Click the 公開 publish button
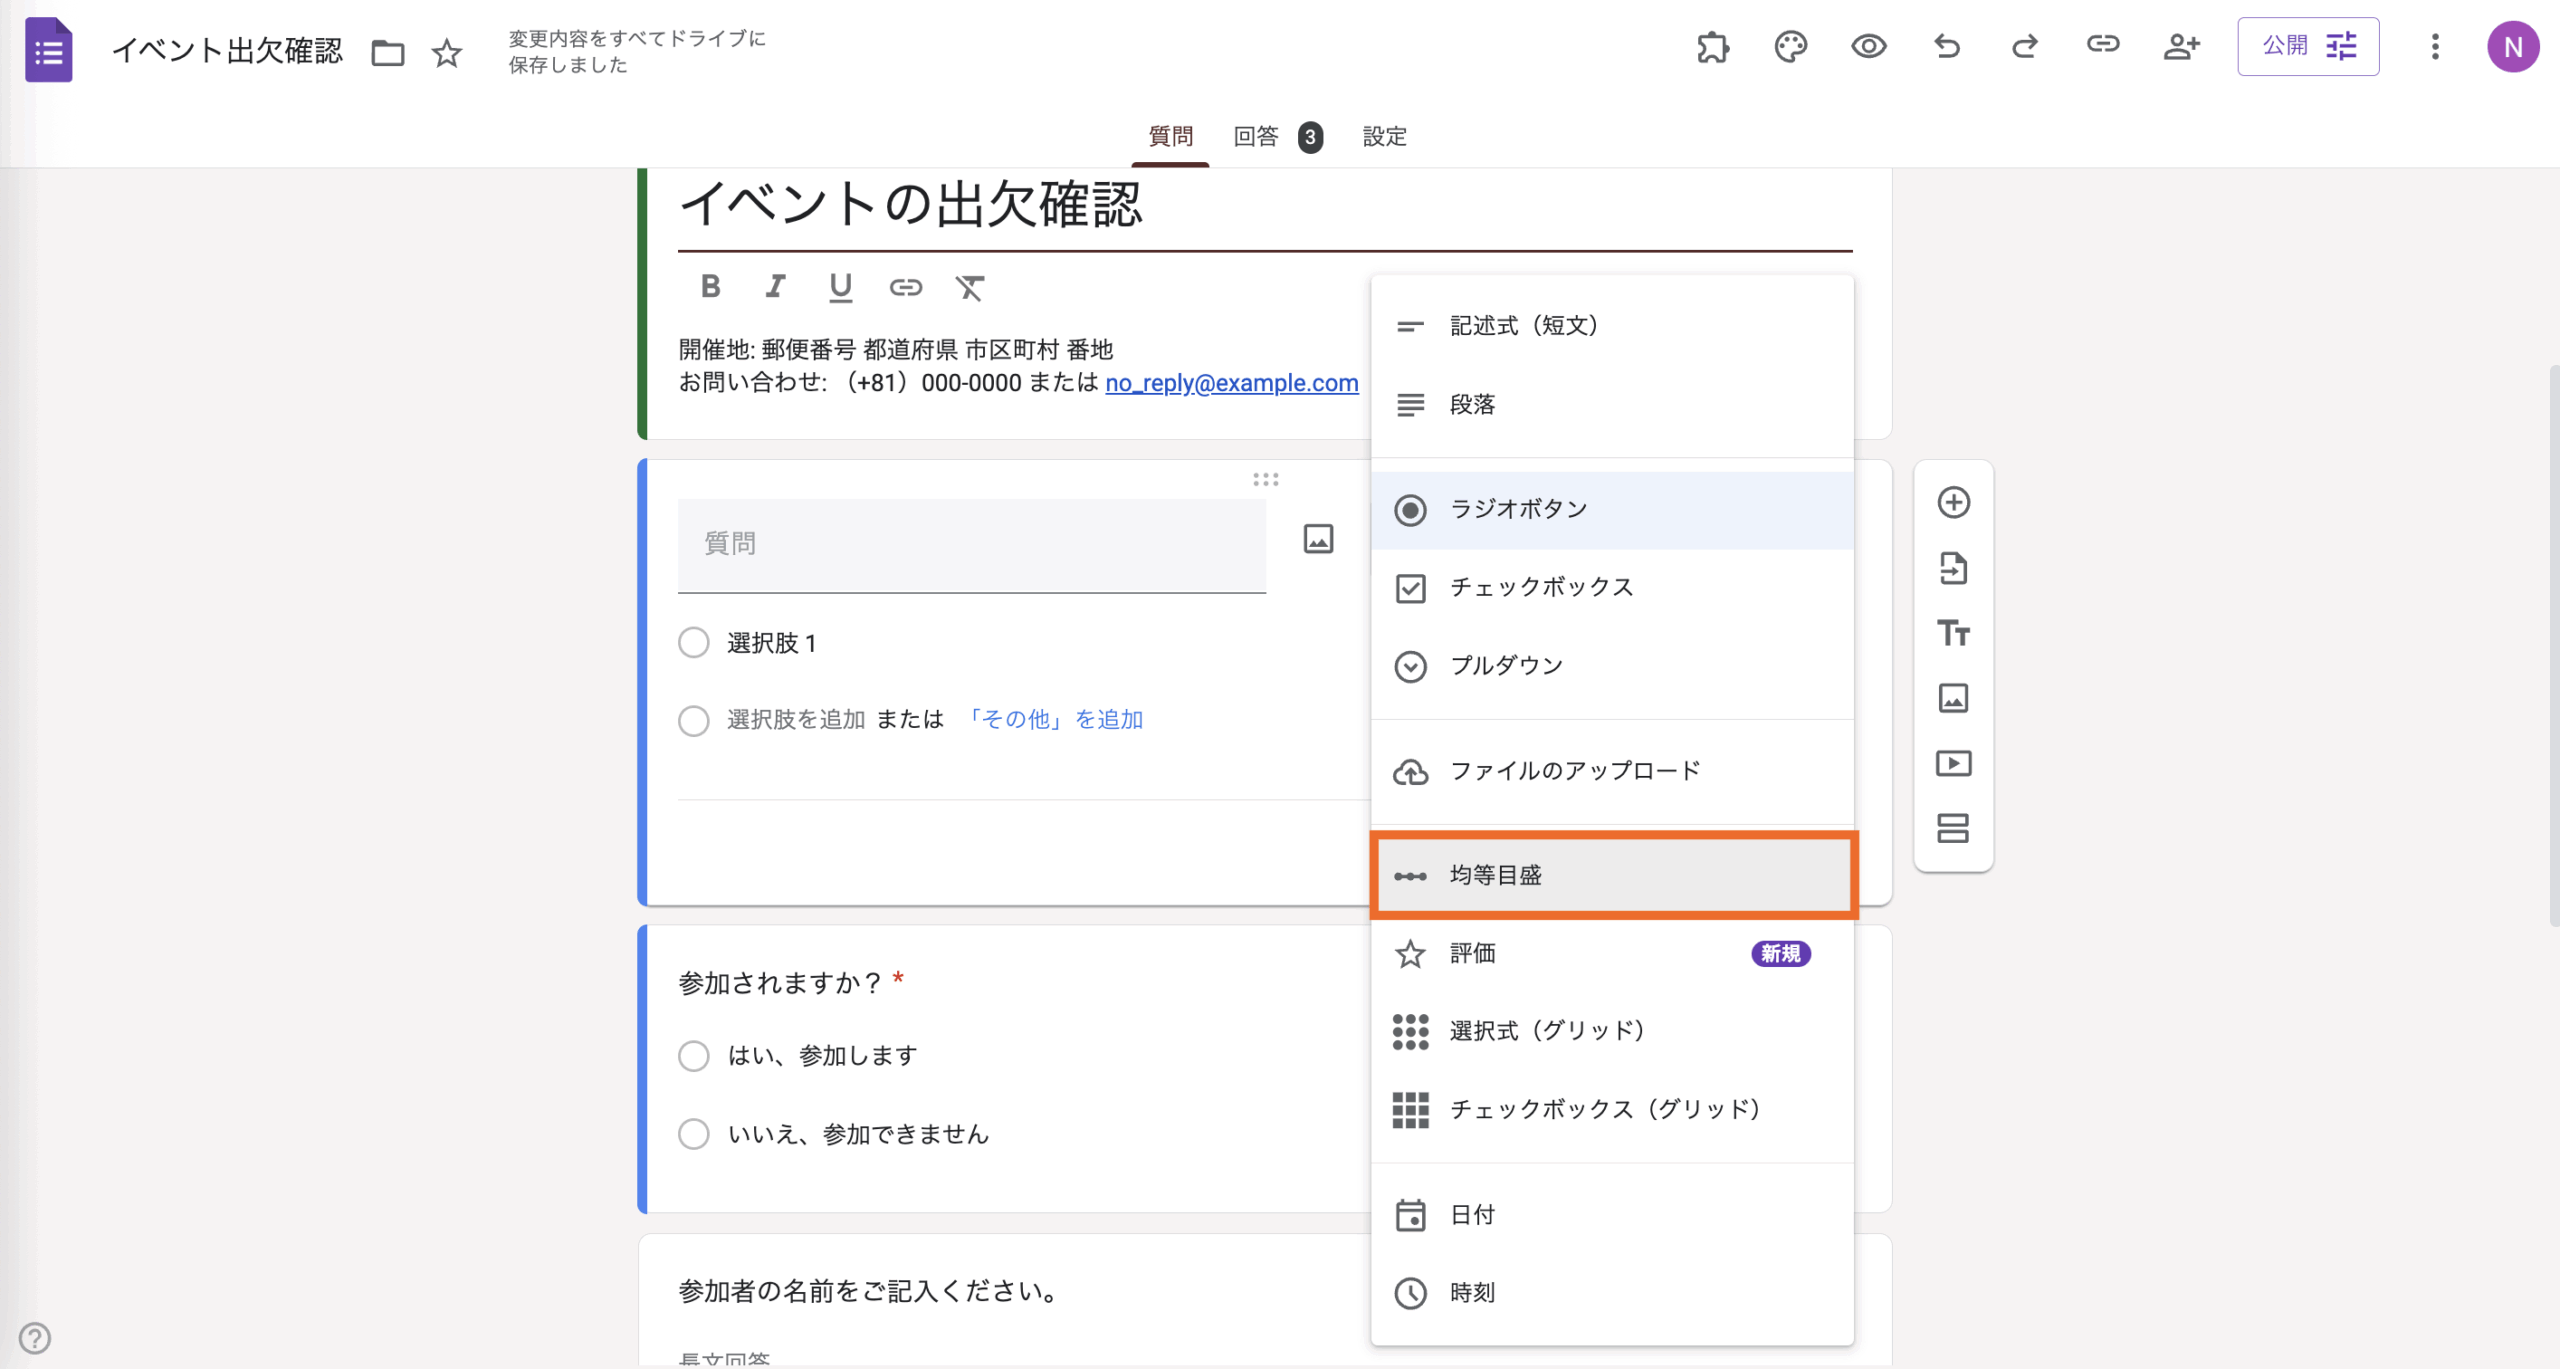 tap(2286, 46)
